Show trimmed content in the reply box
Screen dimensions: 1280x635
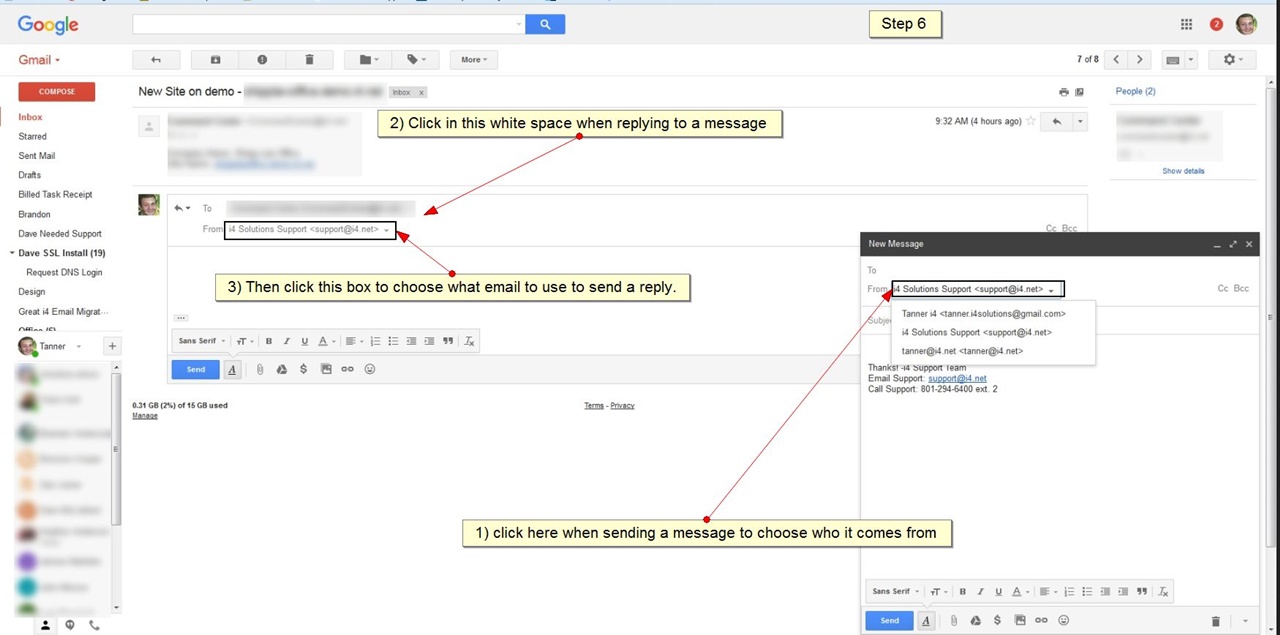[x=181, y=318]
